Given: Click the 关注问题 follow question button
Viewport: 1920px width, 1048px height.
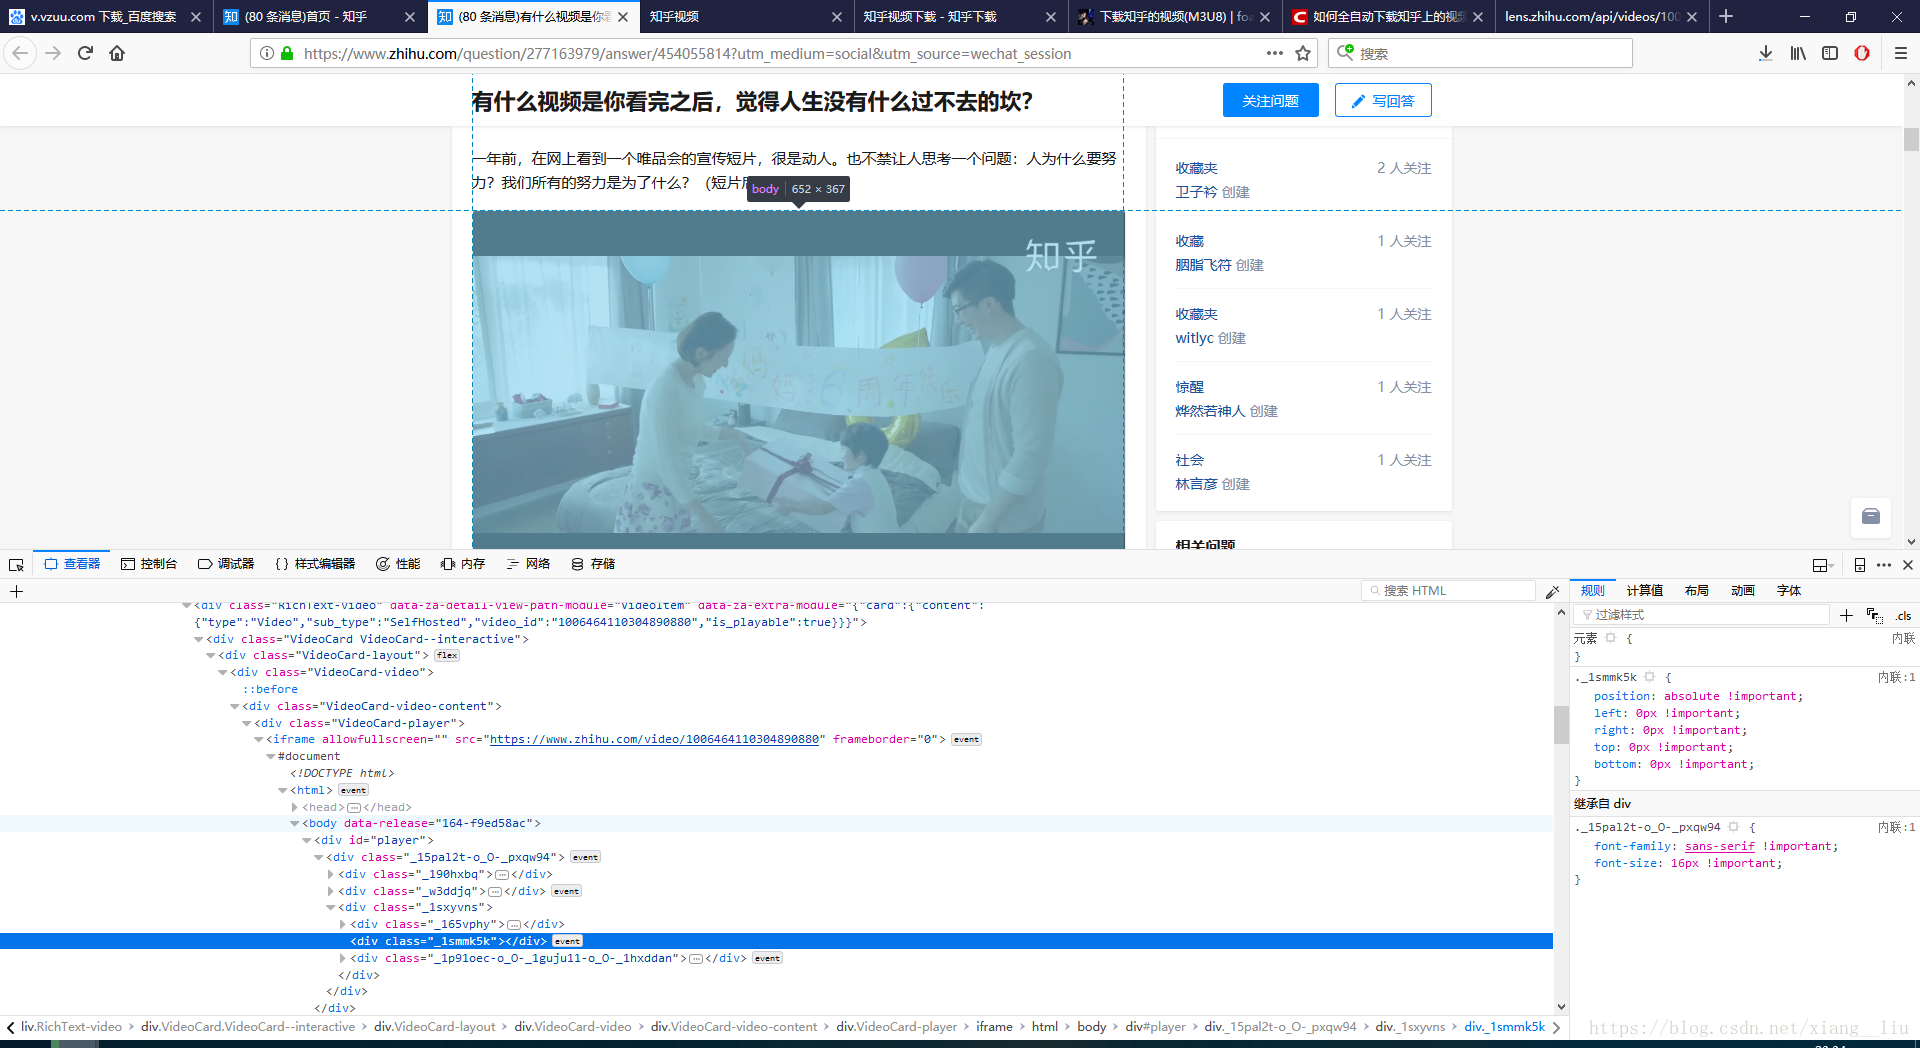Looking at the screenshot, I should click(1271, 101).
